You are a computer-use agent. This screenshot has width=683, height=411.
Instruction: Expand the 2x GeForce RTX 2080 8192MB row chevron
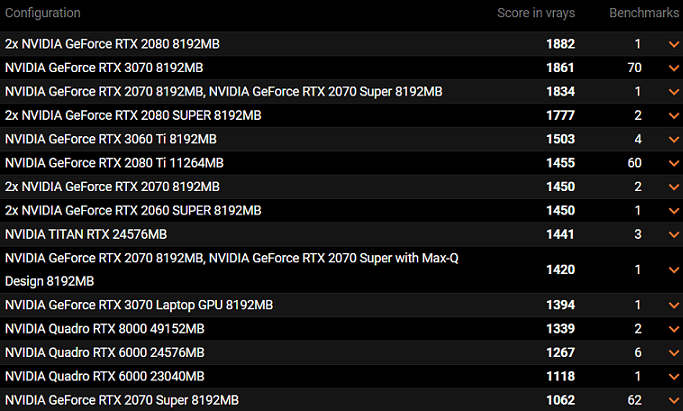(673, 44)
